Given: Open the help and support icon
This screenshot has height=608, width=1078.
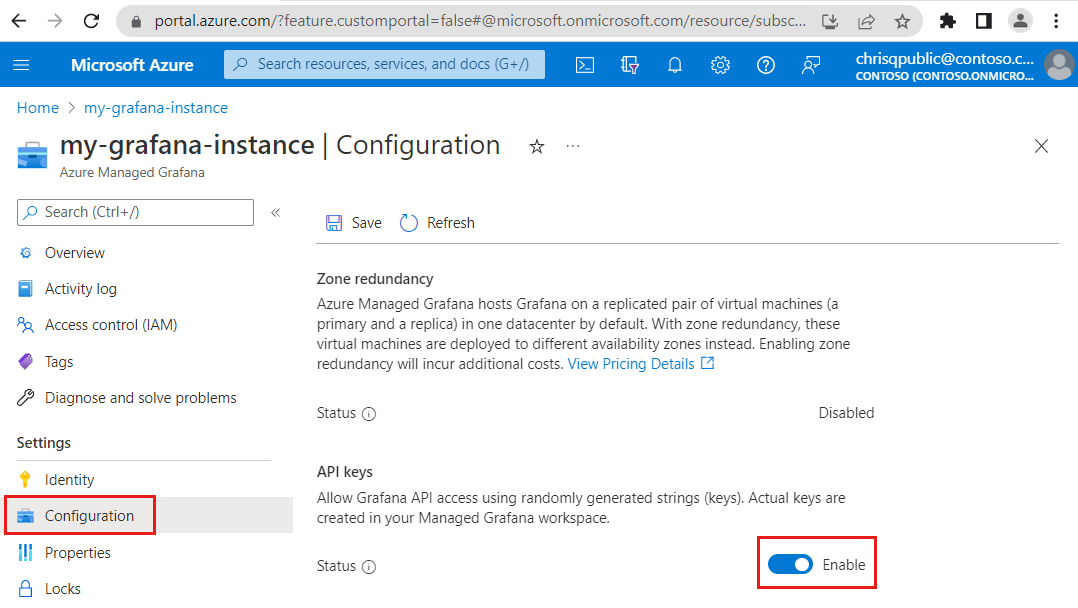Looking at the screenshot, I should coord(765,64).
